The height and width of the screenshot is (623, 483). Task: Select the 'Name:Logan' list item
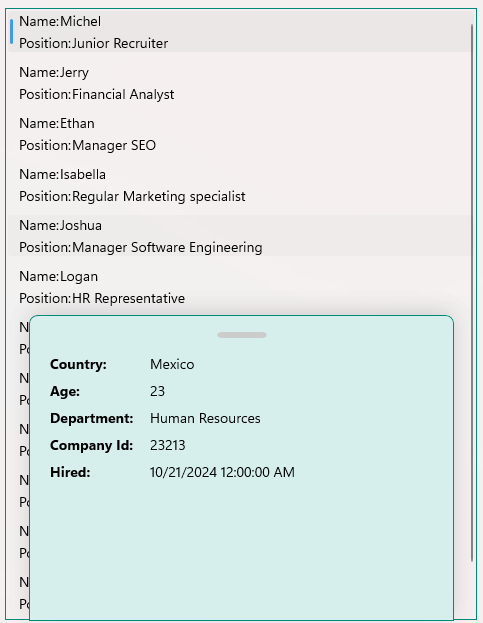click(58, 277)
